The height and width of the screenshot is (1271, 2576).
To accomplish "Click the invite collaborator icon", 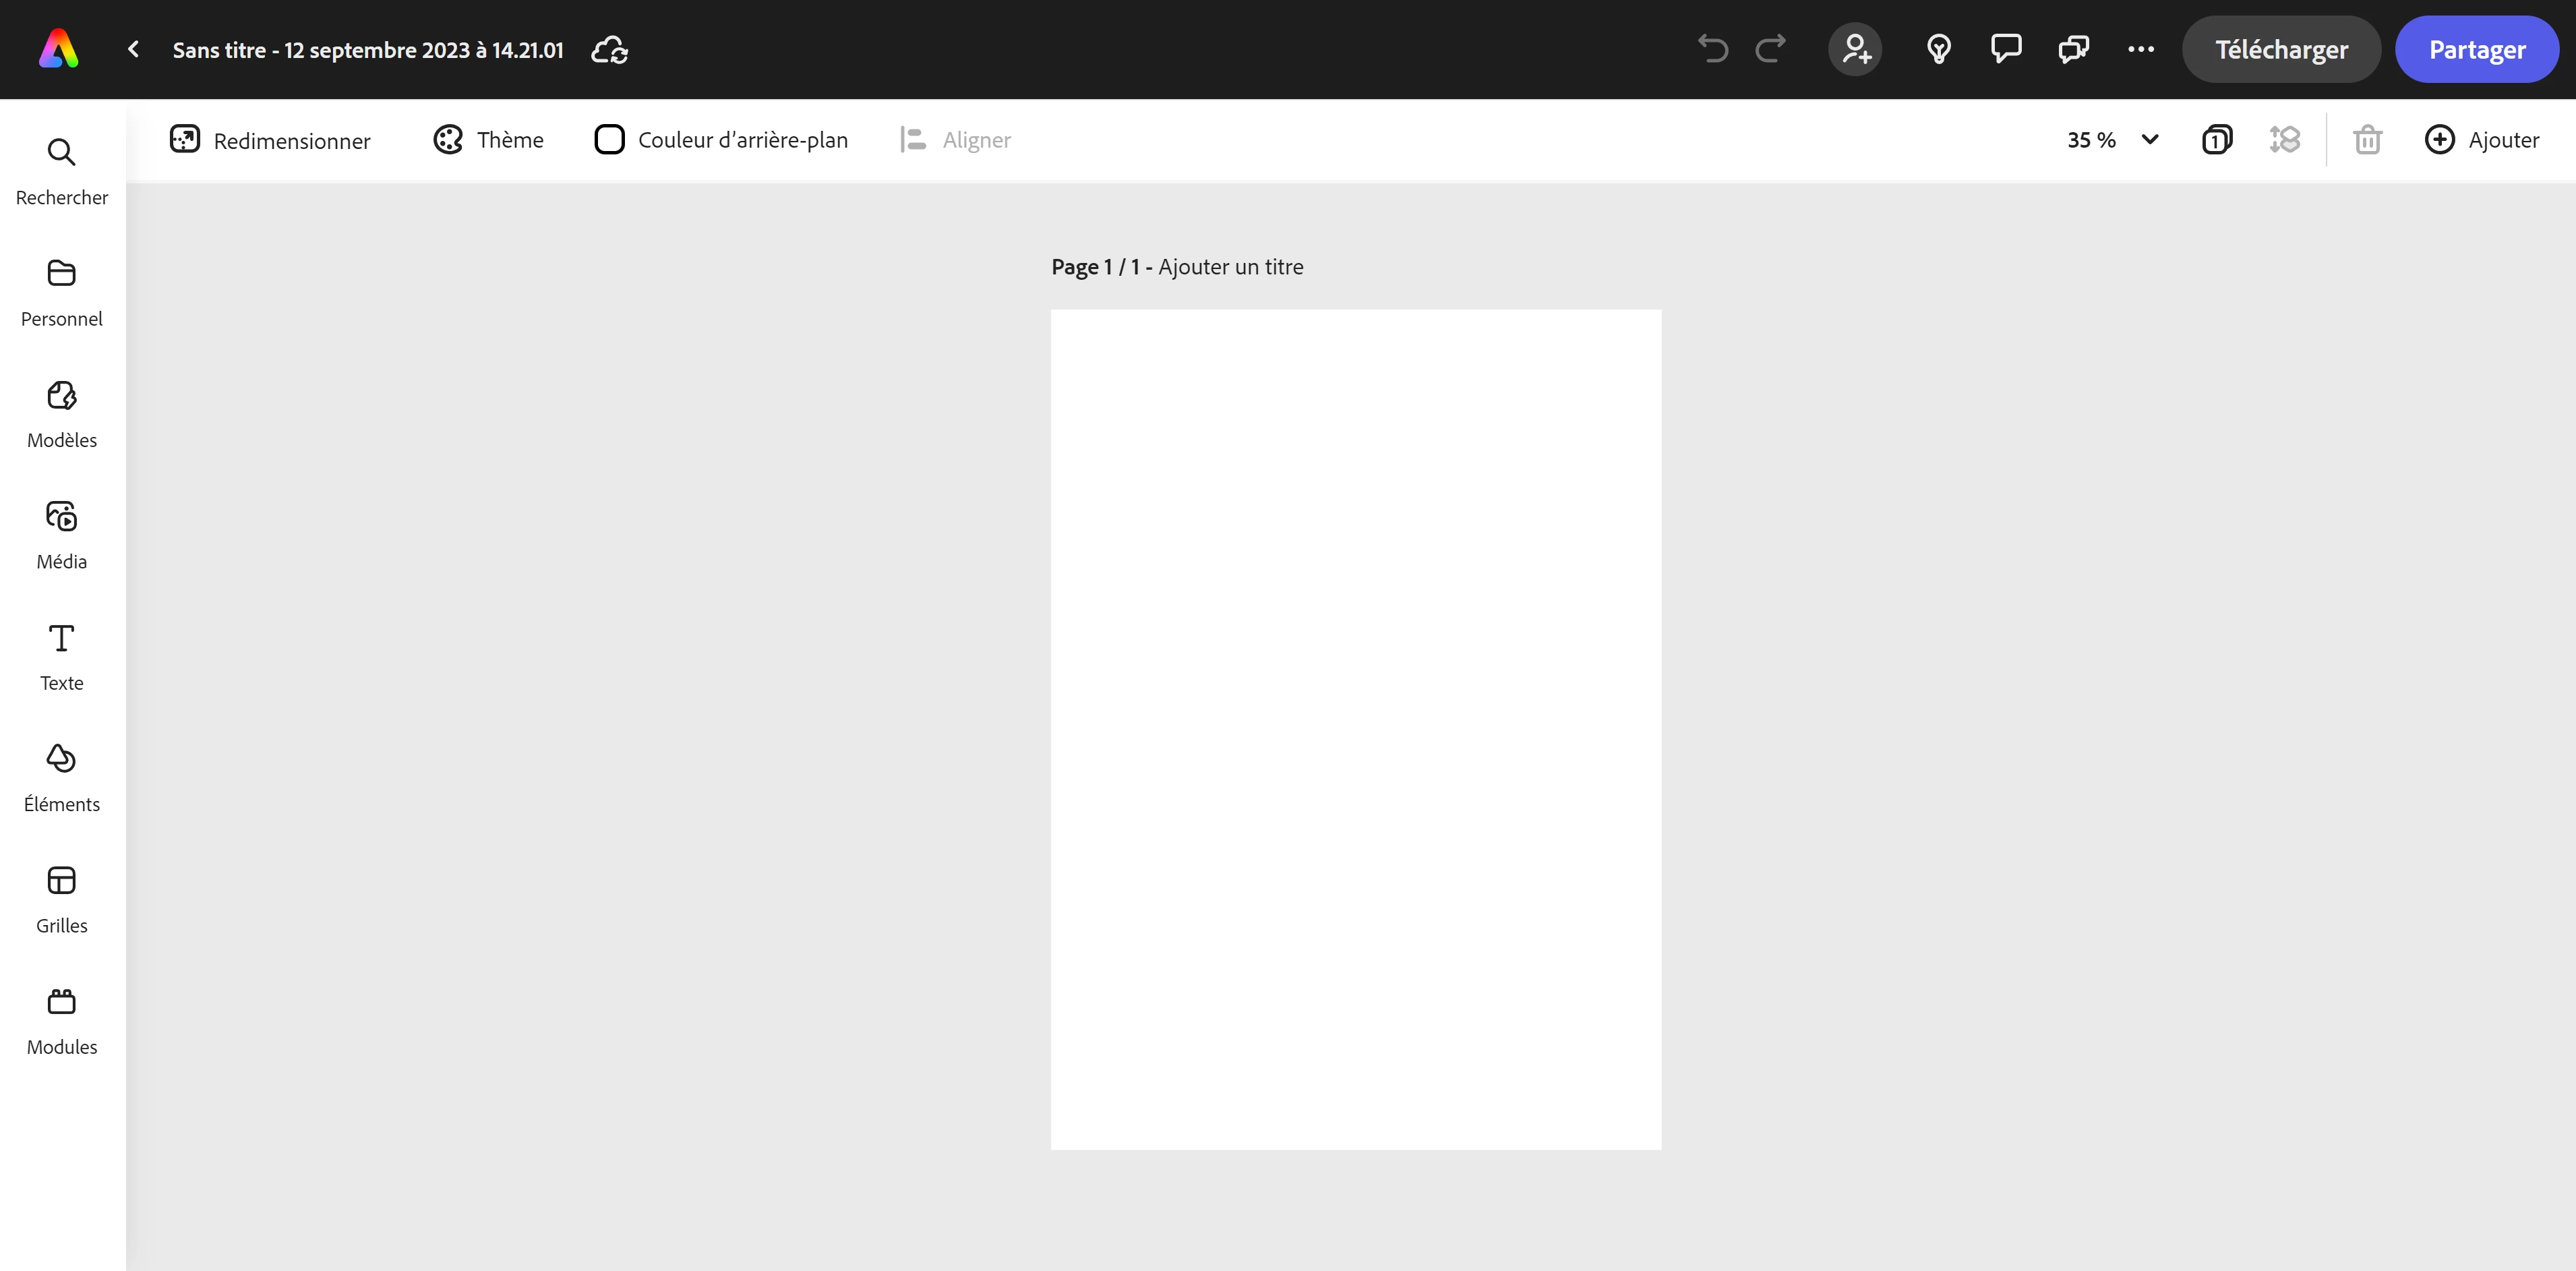I will (1855, 49).
